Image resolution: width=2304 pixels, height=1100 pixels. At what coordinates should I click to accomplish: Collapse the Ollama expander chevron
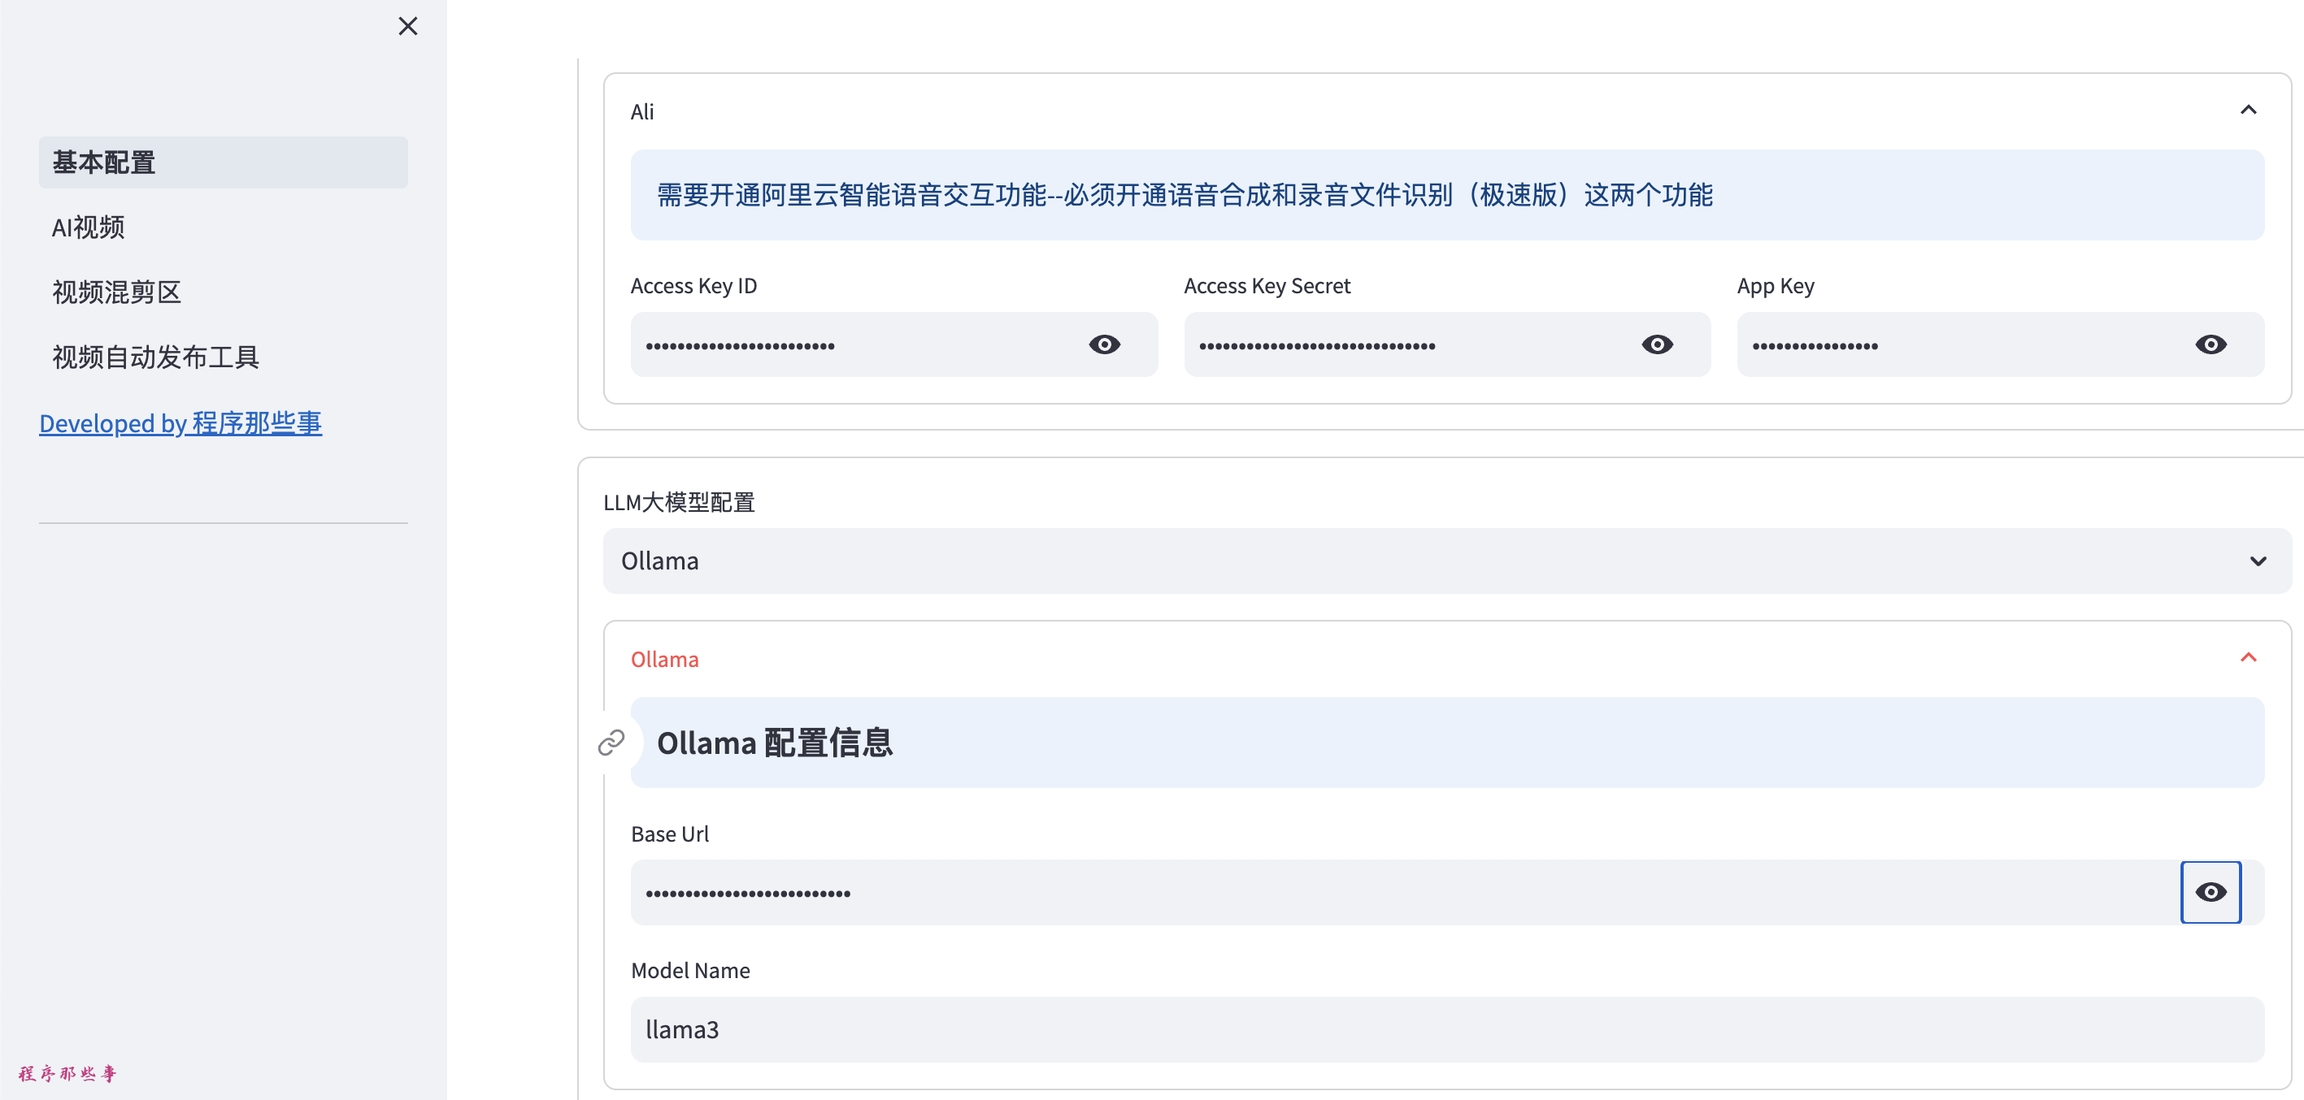[x=2248, y=658]
